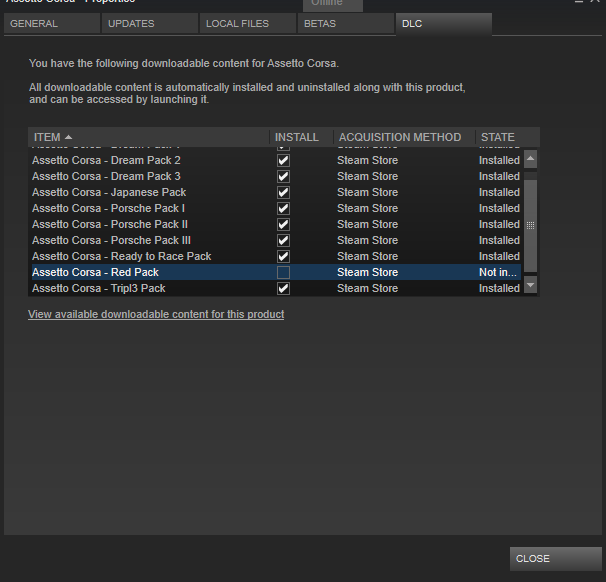The height and width of the screenshot is (582, 606).
Task: Click Installed state for Tripl3 Pack
Action: [x=499, y=288]
